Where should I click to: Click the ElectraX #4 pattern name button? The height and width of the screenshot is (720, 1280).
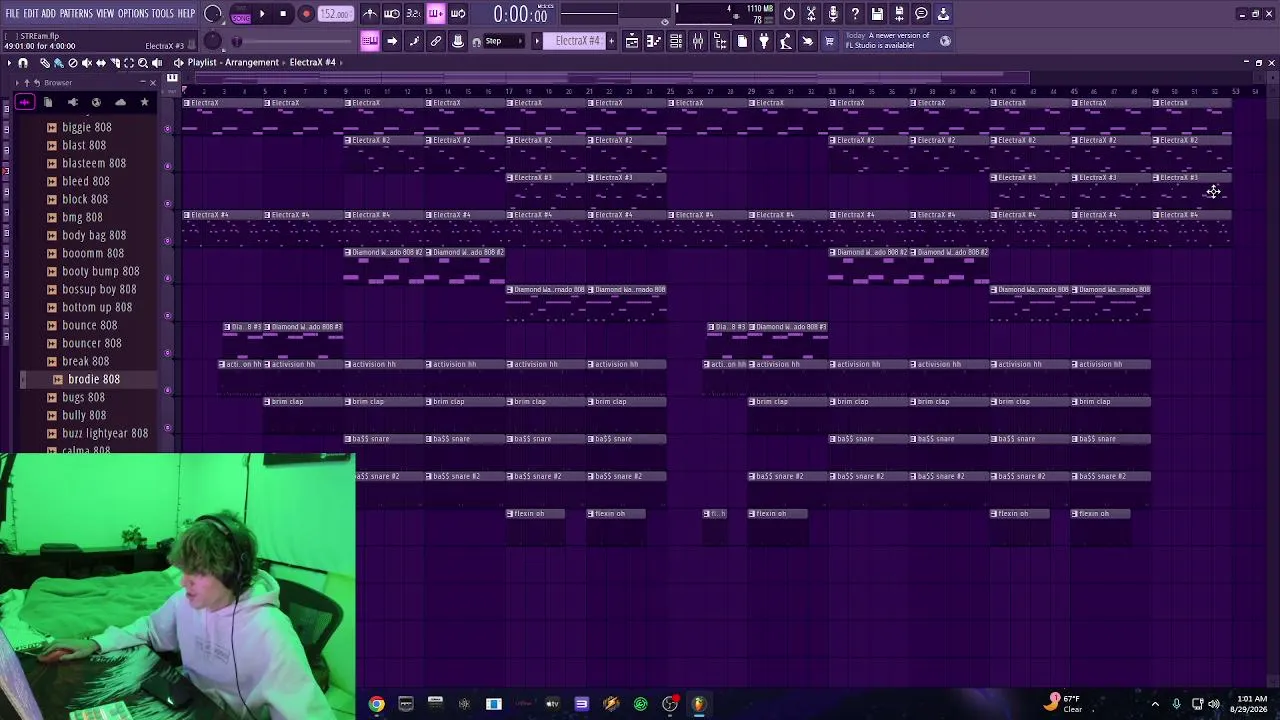578,41
